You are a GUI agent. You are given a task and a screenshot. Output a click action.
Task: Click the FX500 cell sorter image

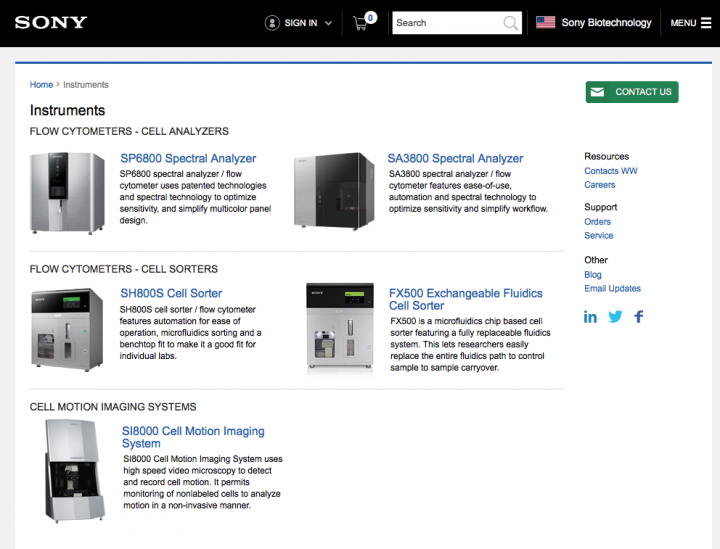[340, 326]
